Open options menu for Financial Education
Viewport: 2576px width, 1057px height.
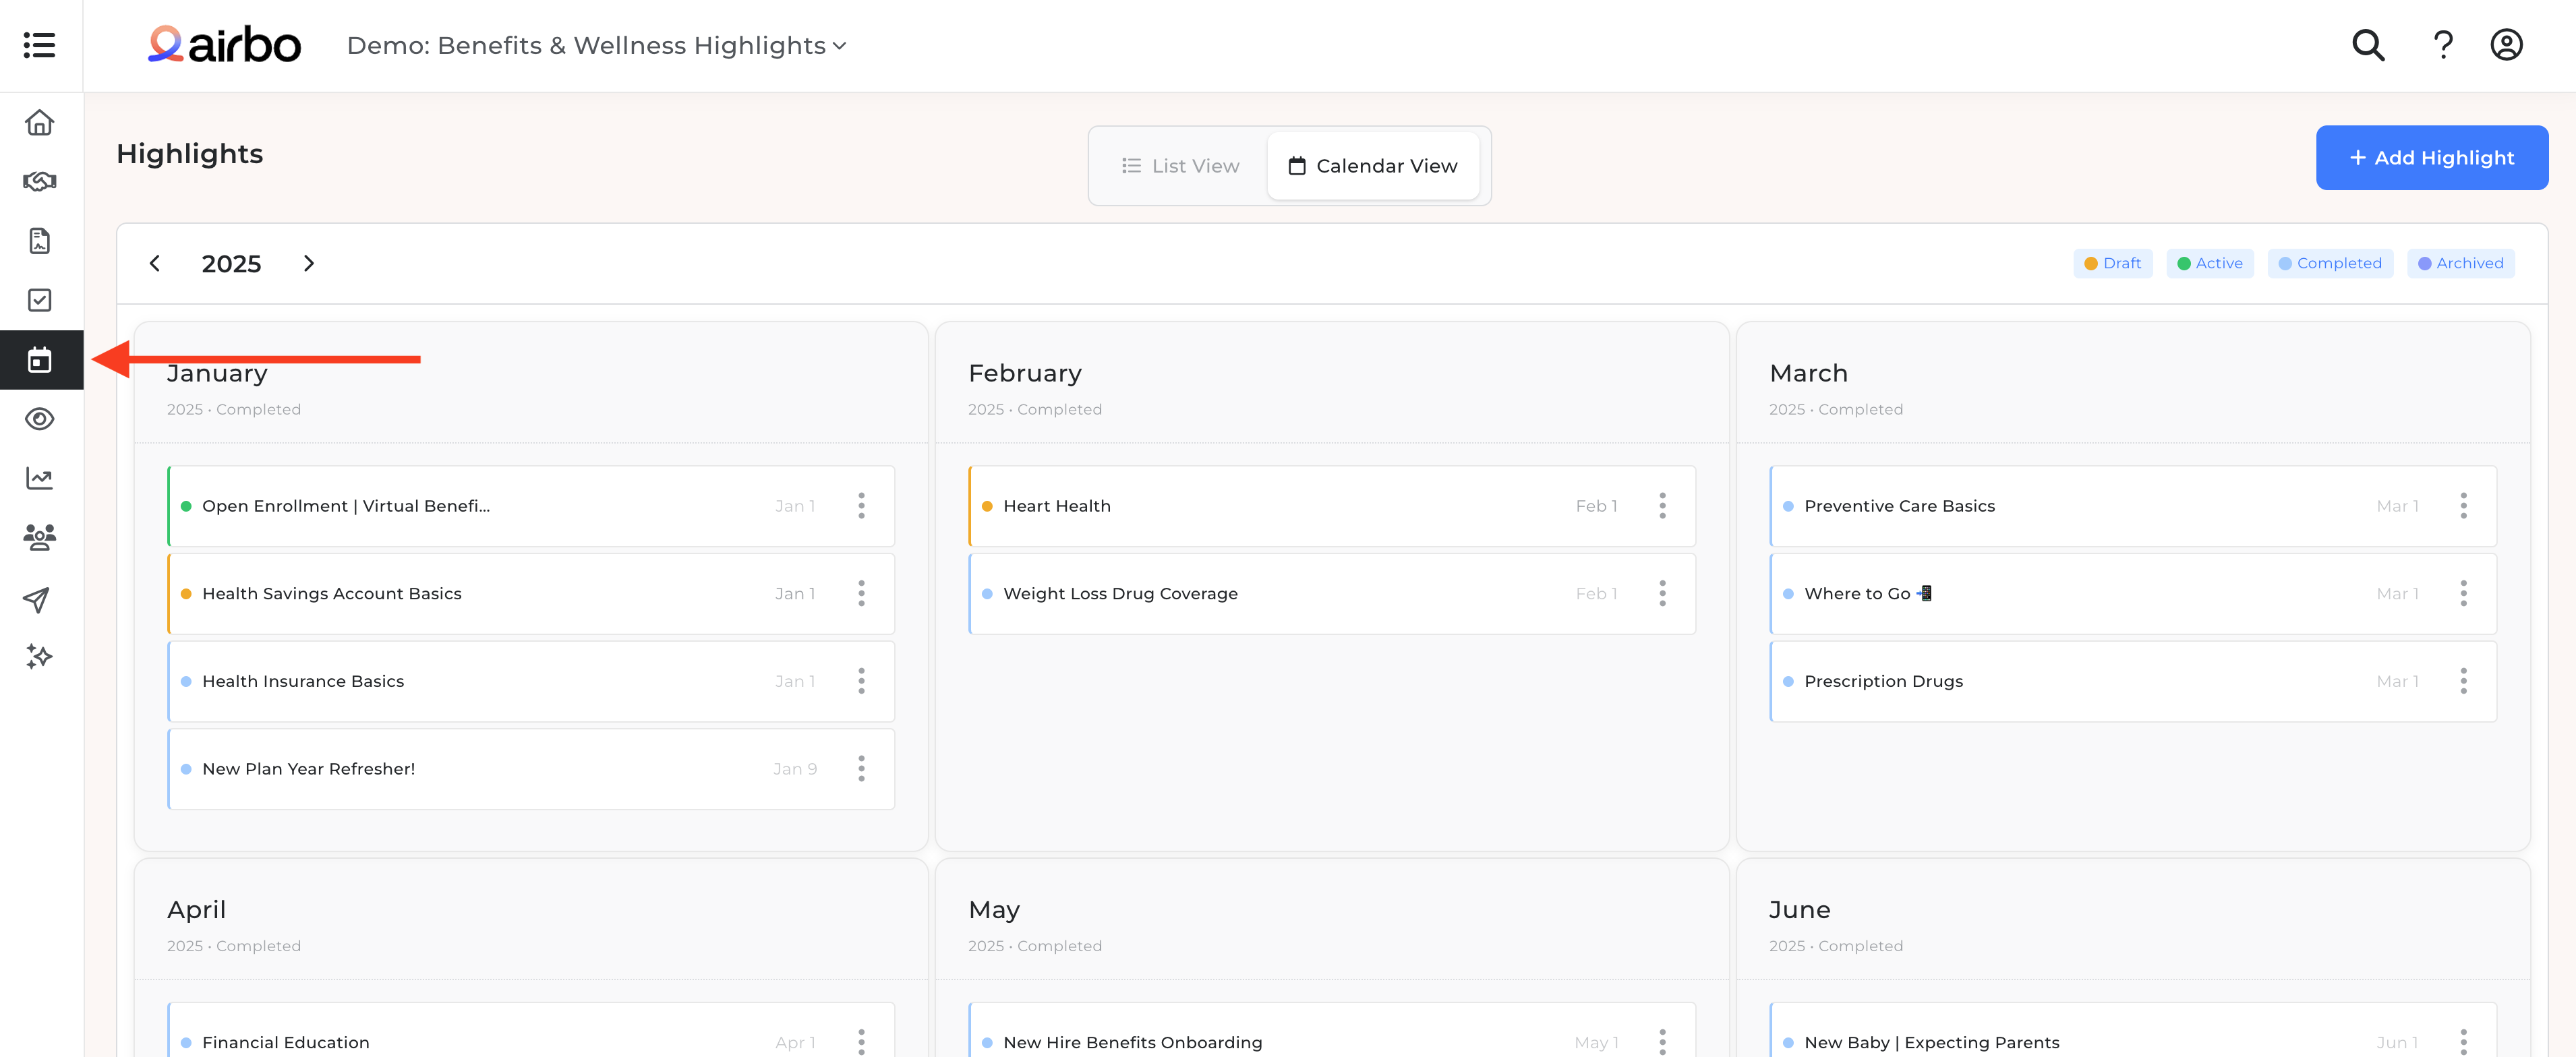861,1042
